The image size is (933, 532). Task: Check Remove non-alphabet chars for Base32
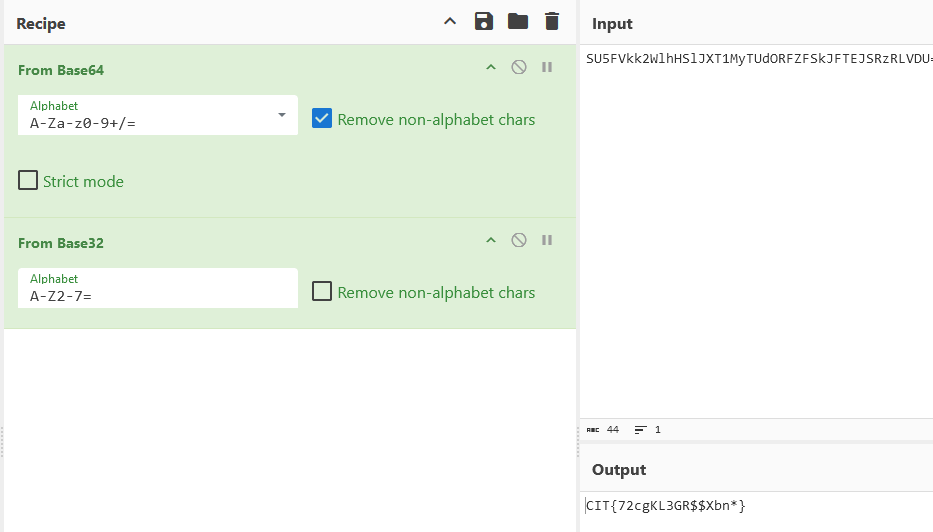point(322,292)
